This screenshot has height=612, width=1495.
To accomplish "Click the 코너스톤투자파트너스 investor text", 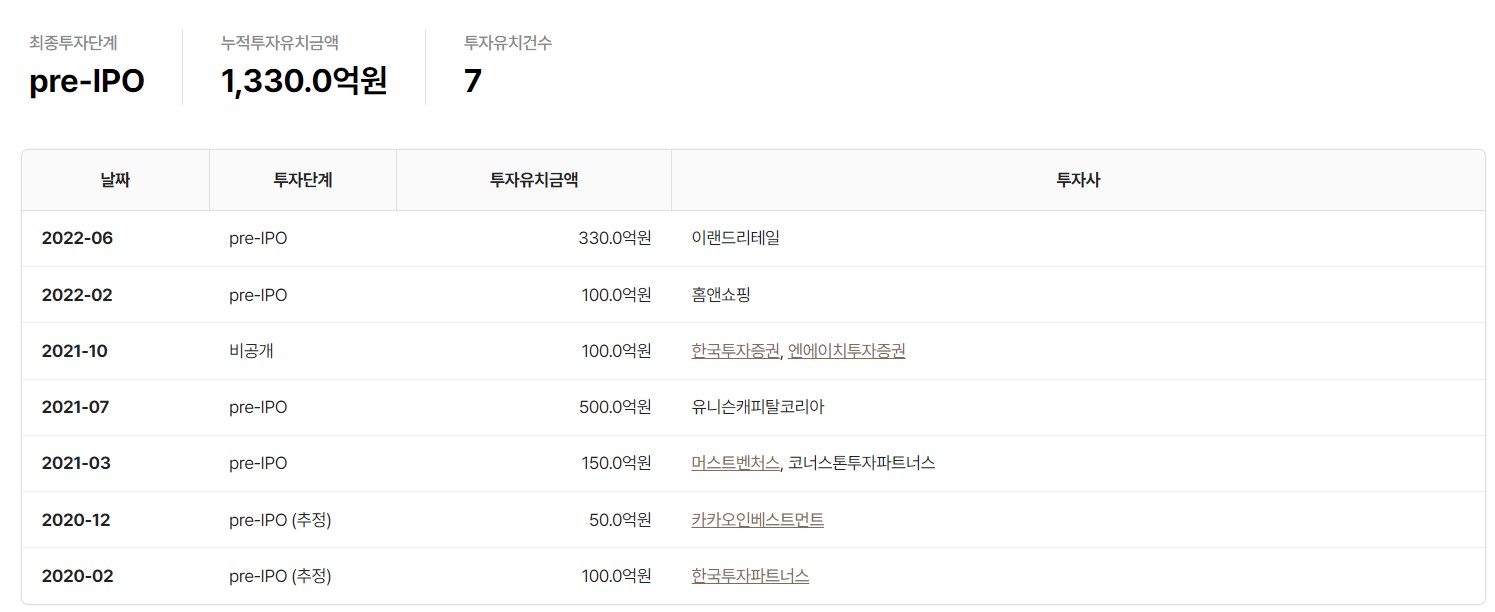I will tap(861, 463).
